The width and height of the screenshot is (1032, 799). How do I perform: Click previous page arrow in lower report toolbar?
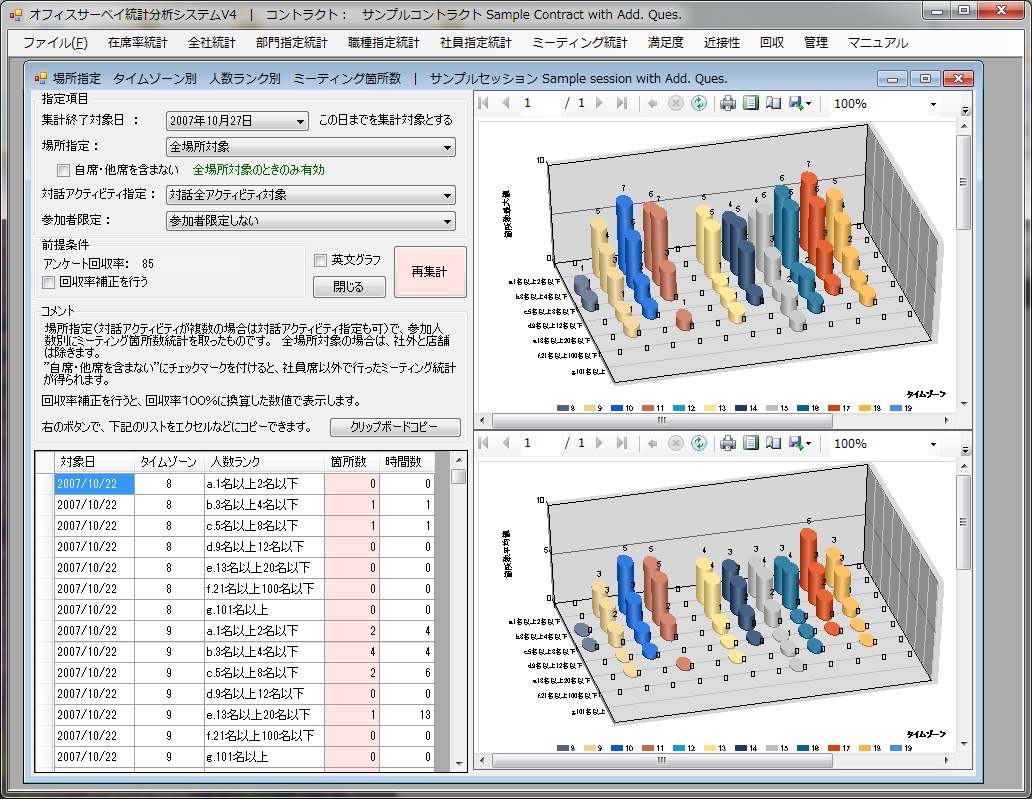click(505, 443)
